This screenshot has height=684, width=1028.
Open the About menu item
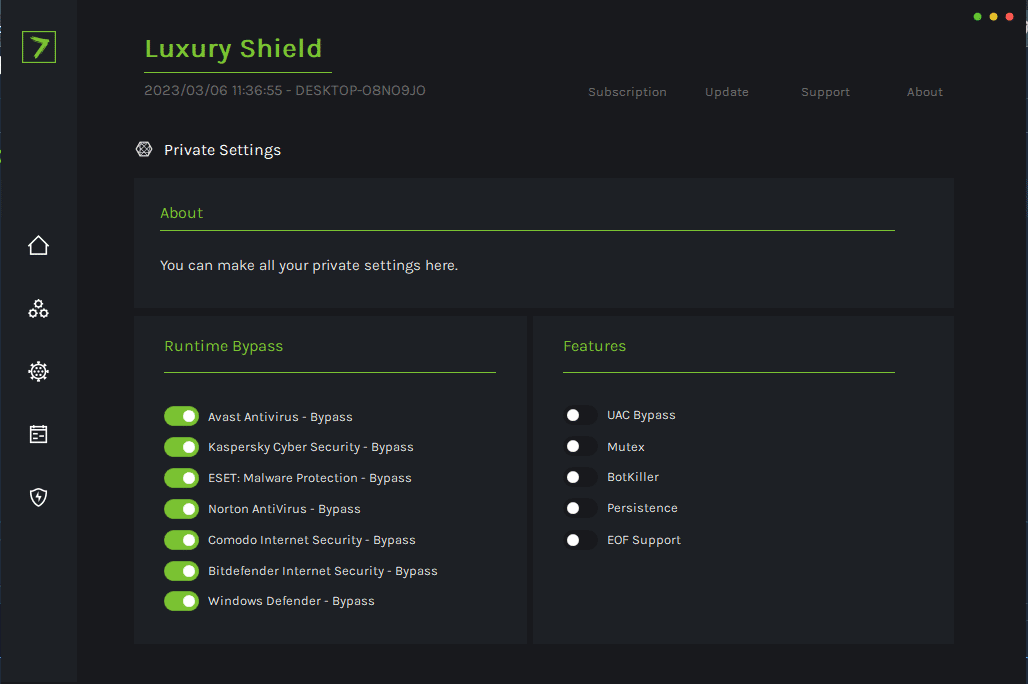(x=924, y=92)
